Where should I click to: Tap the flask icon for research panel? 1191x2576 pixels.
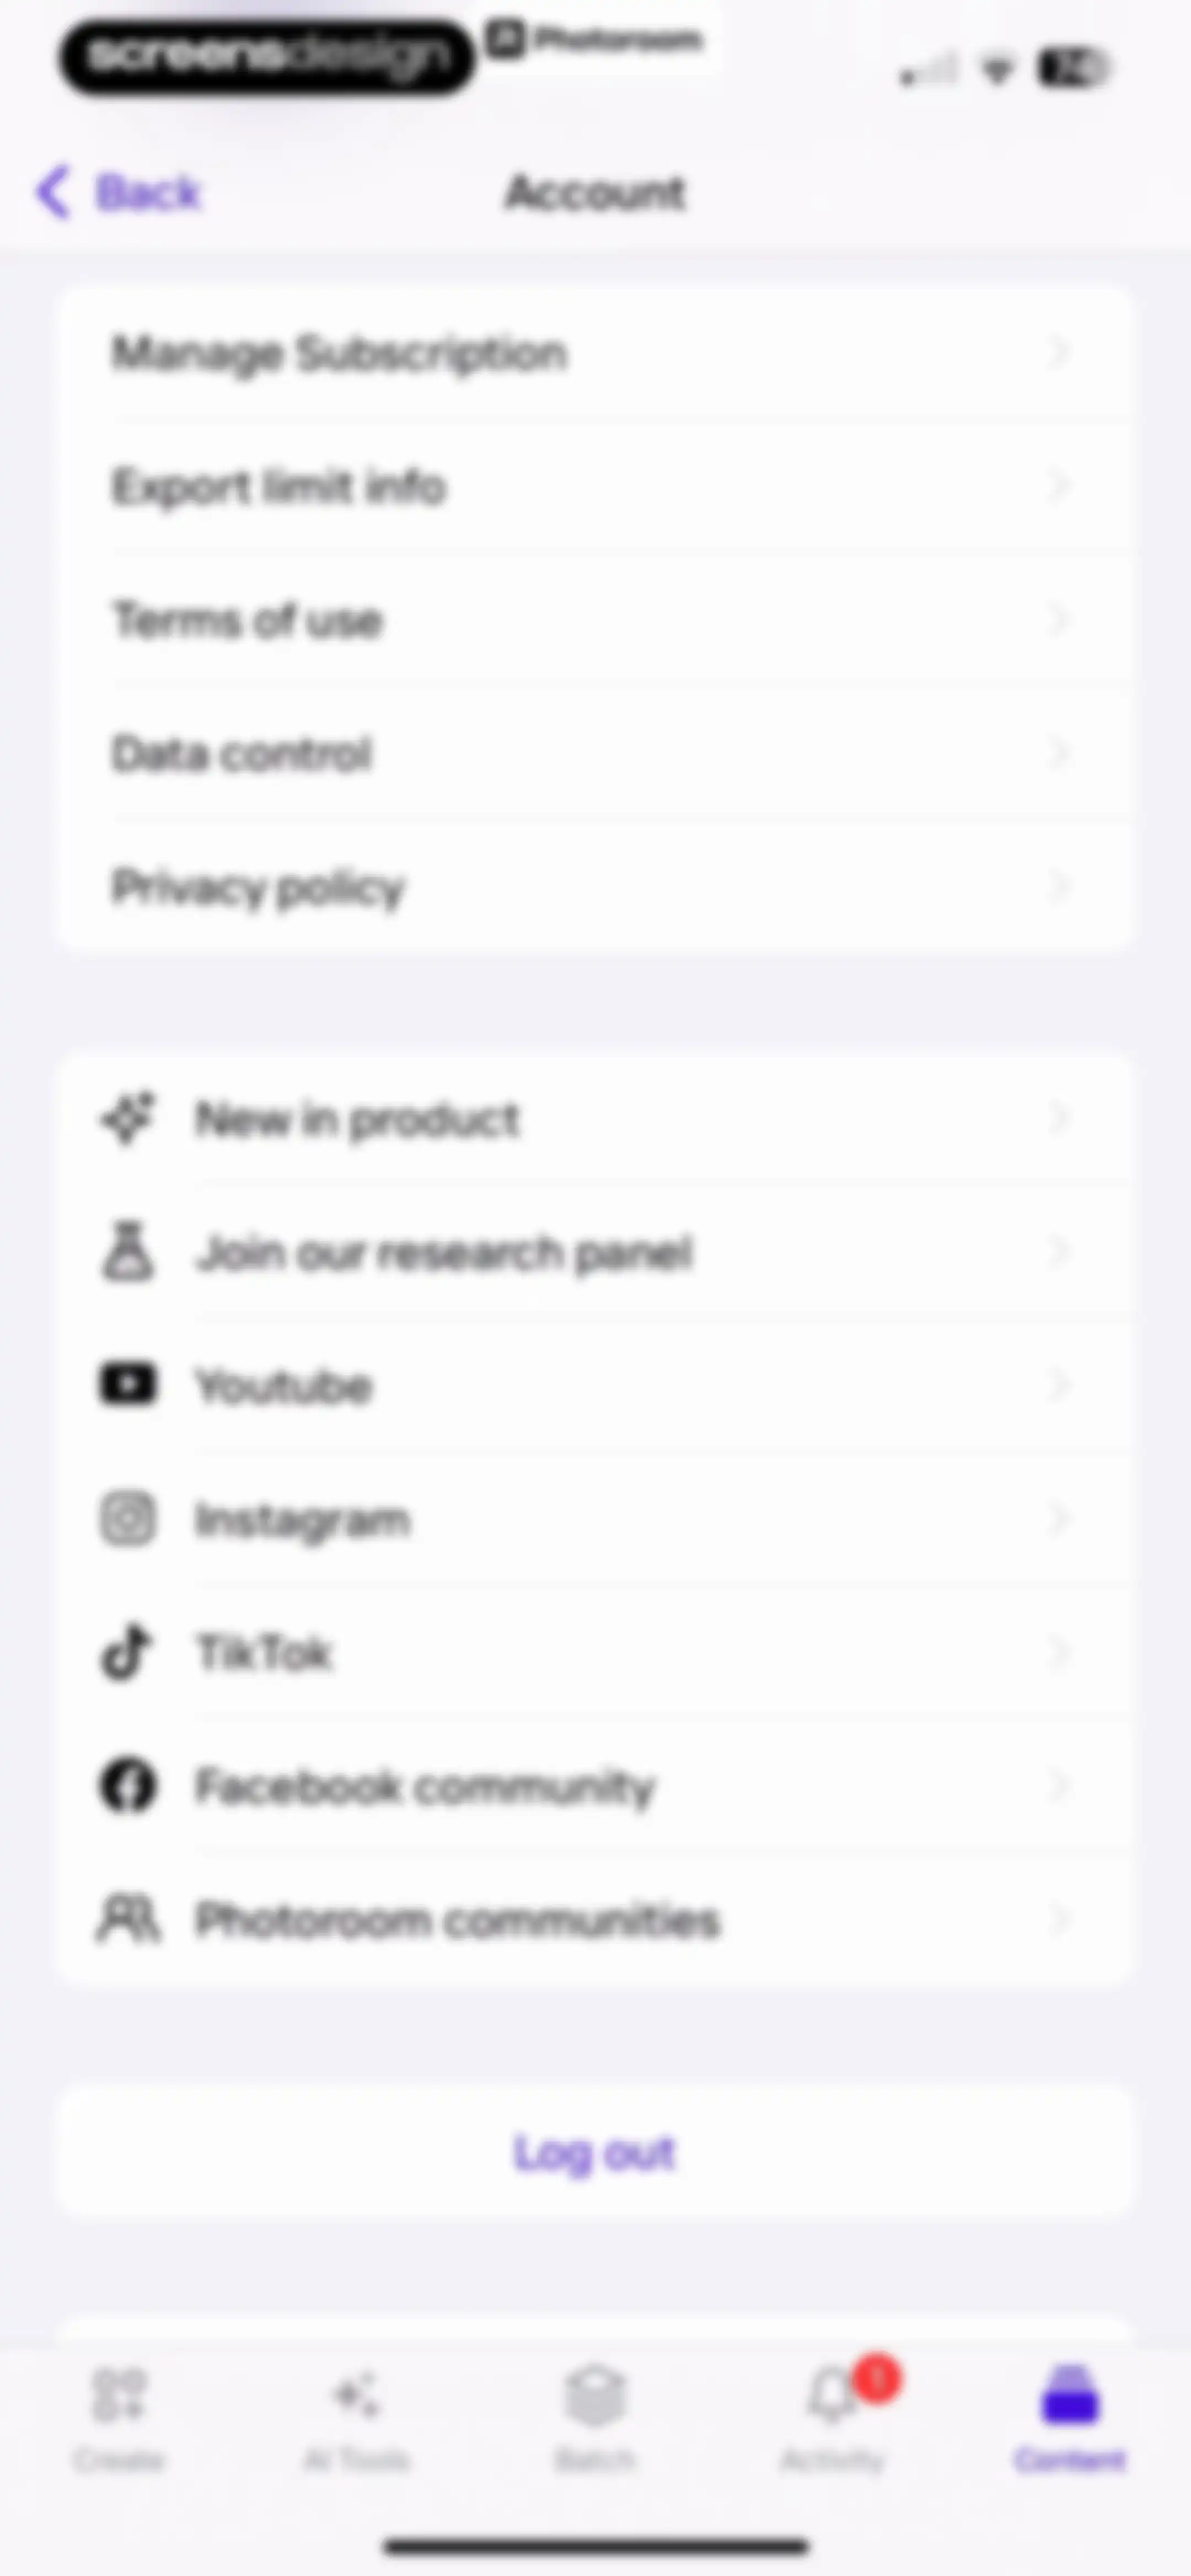click(x=128, y=1251)
